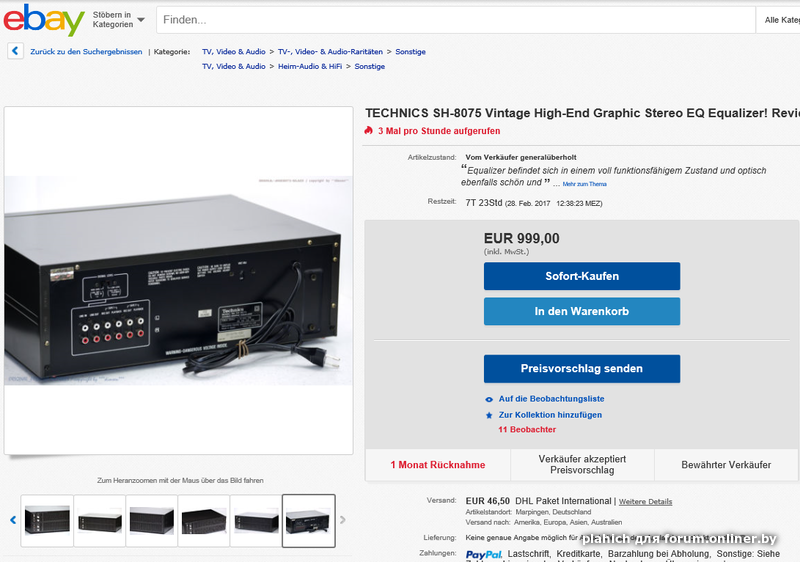Click the red flame views icon
The height and width of the screenshot is (562, 800).
pyautogui.click(x=368, y=131)
